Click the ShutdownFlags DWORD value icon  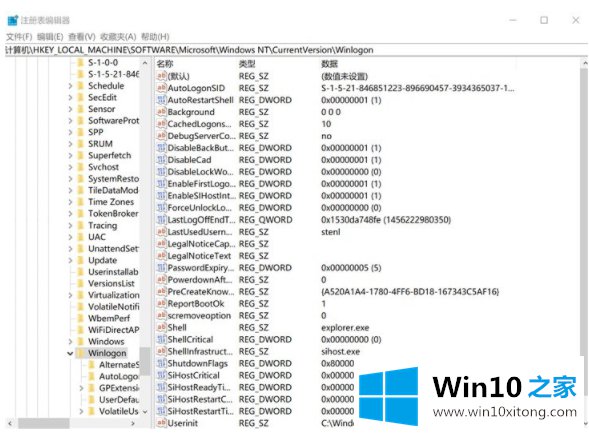[161, 364]
